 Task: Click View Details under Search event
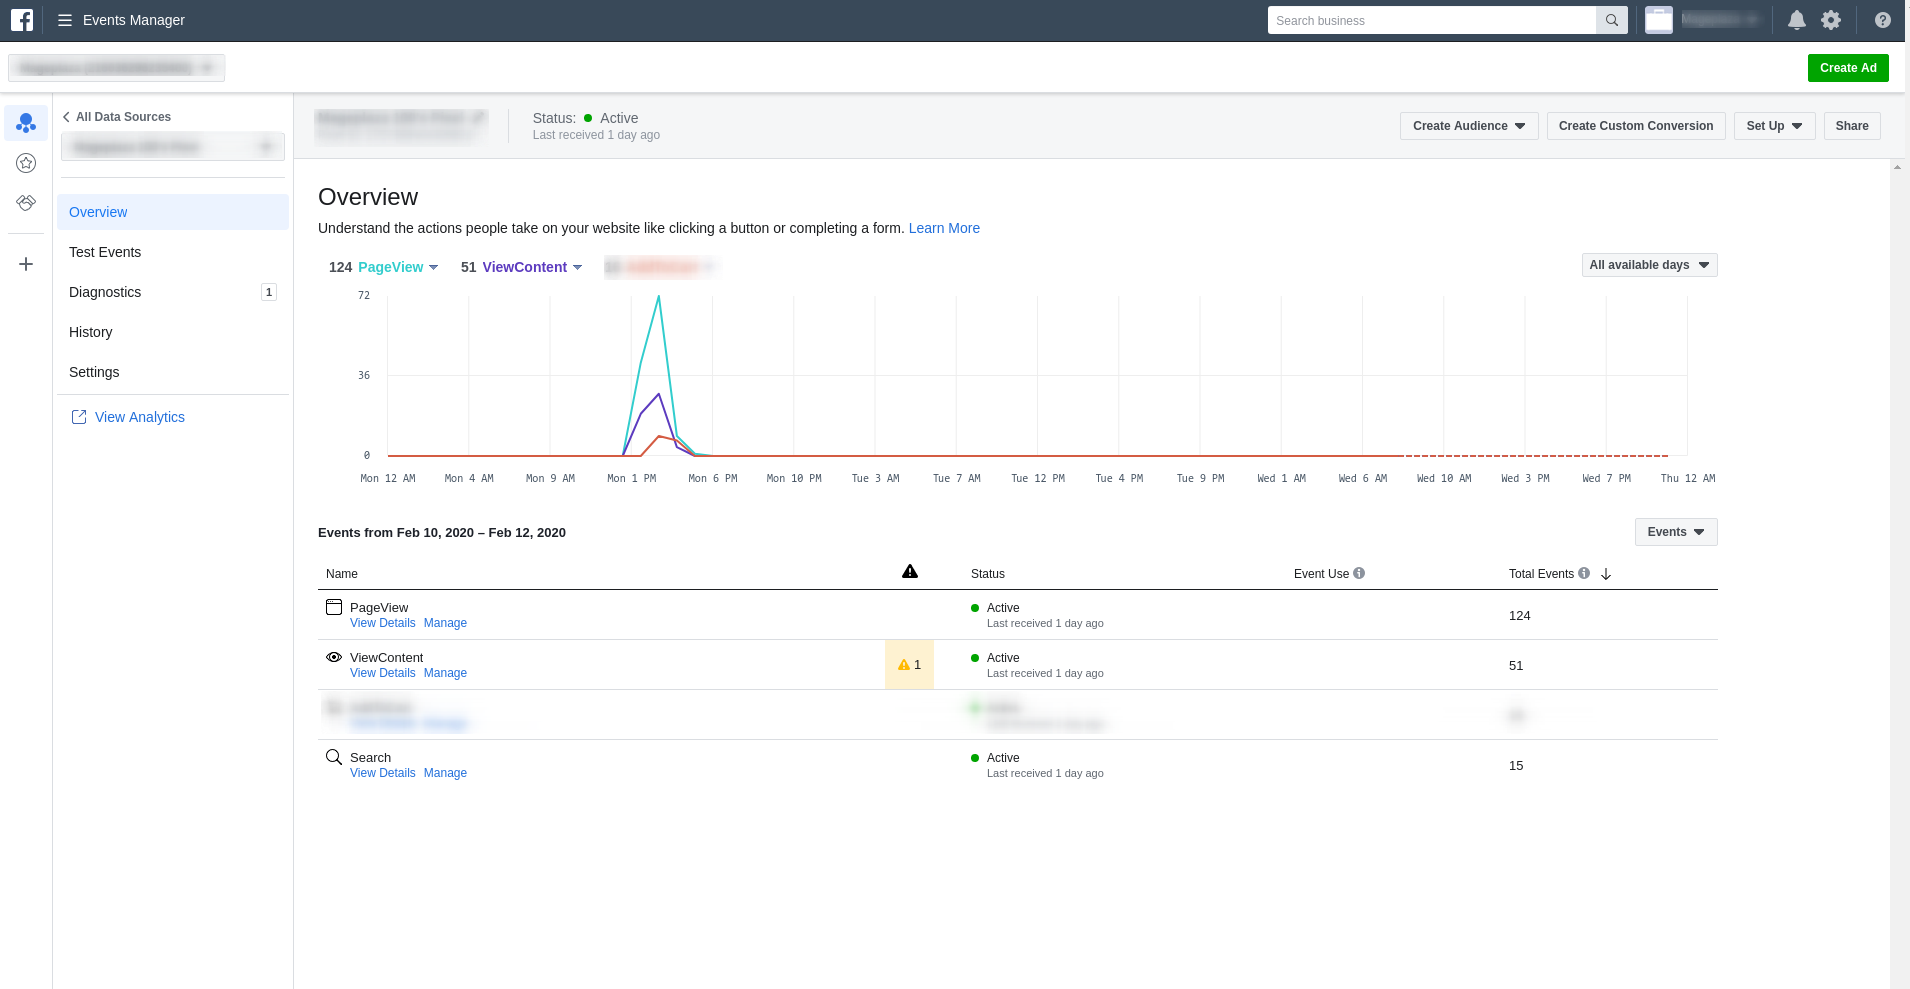(x=382, y=773)
